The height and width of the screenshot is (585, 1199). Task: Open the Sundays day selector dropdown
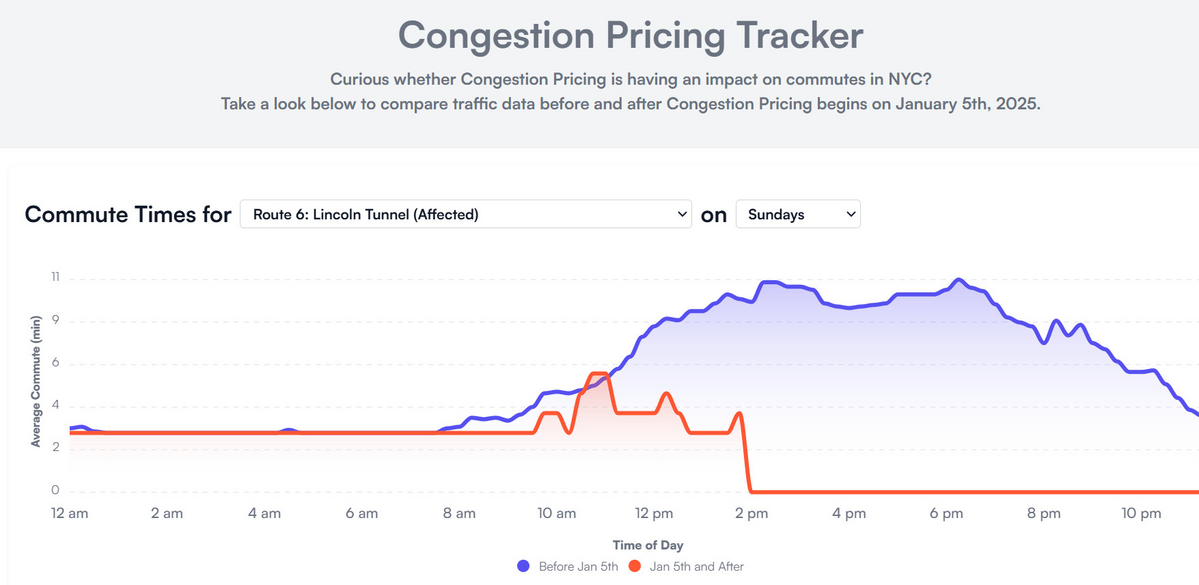pyautogui.click(x=797, y=214)
